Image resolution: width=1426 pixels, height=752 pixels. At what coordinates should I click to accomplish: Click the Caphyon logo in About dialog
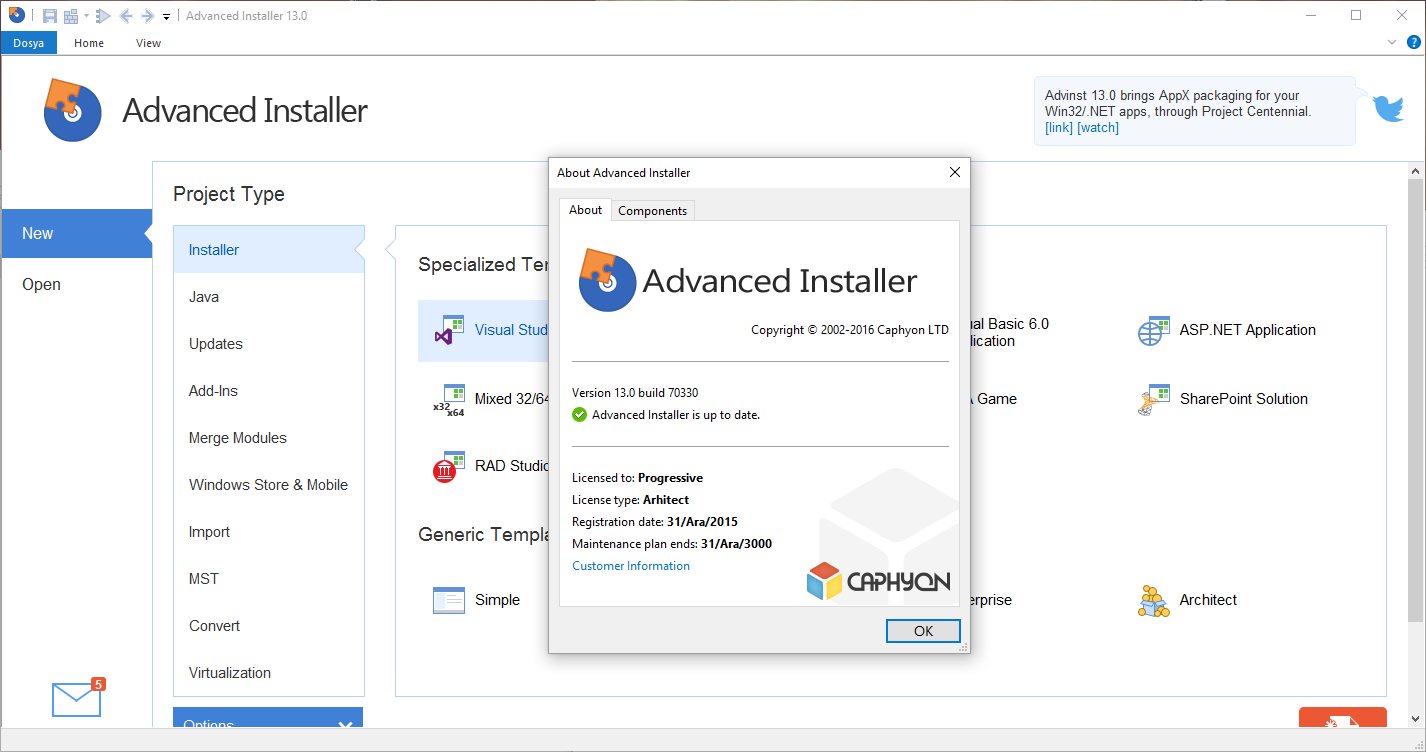[878, 581]
